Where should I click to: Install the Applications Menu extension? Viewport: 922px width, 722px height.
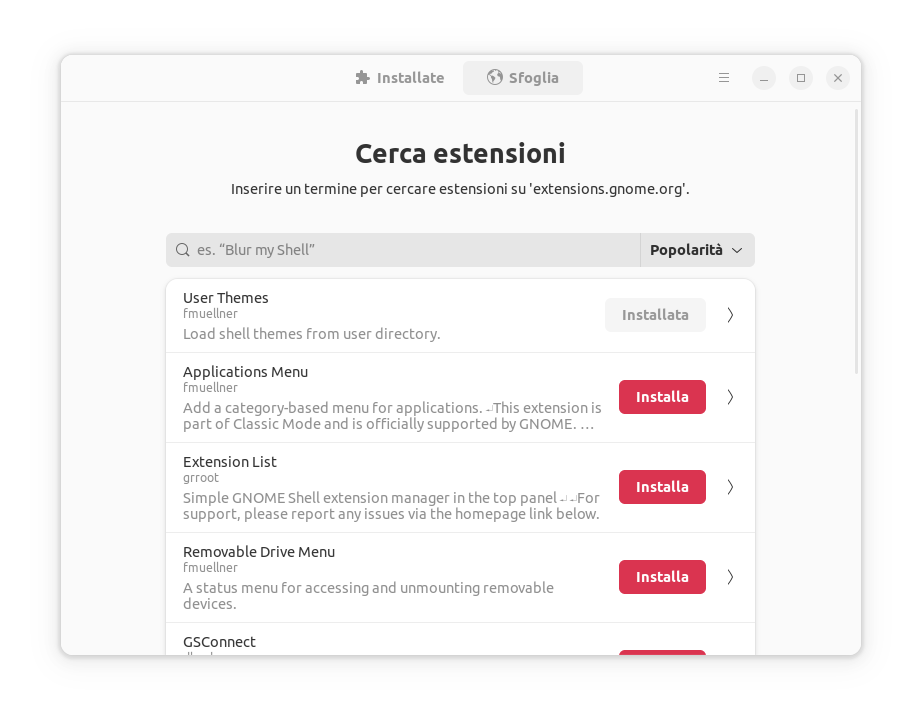(x=662, y=397)
